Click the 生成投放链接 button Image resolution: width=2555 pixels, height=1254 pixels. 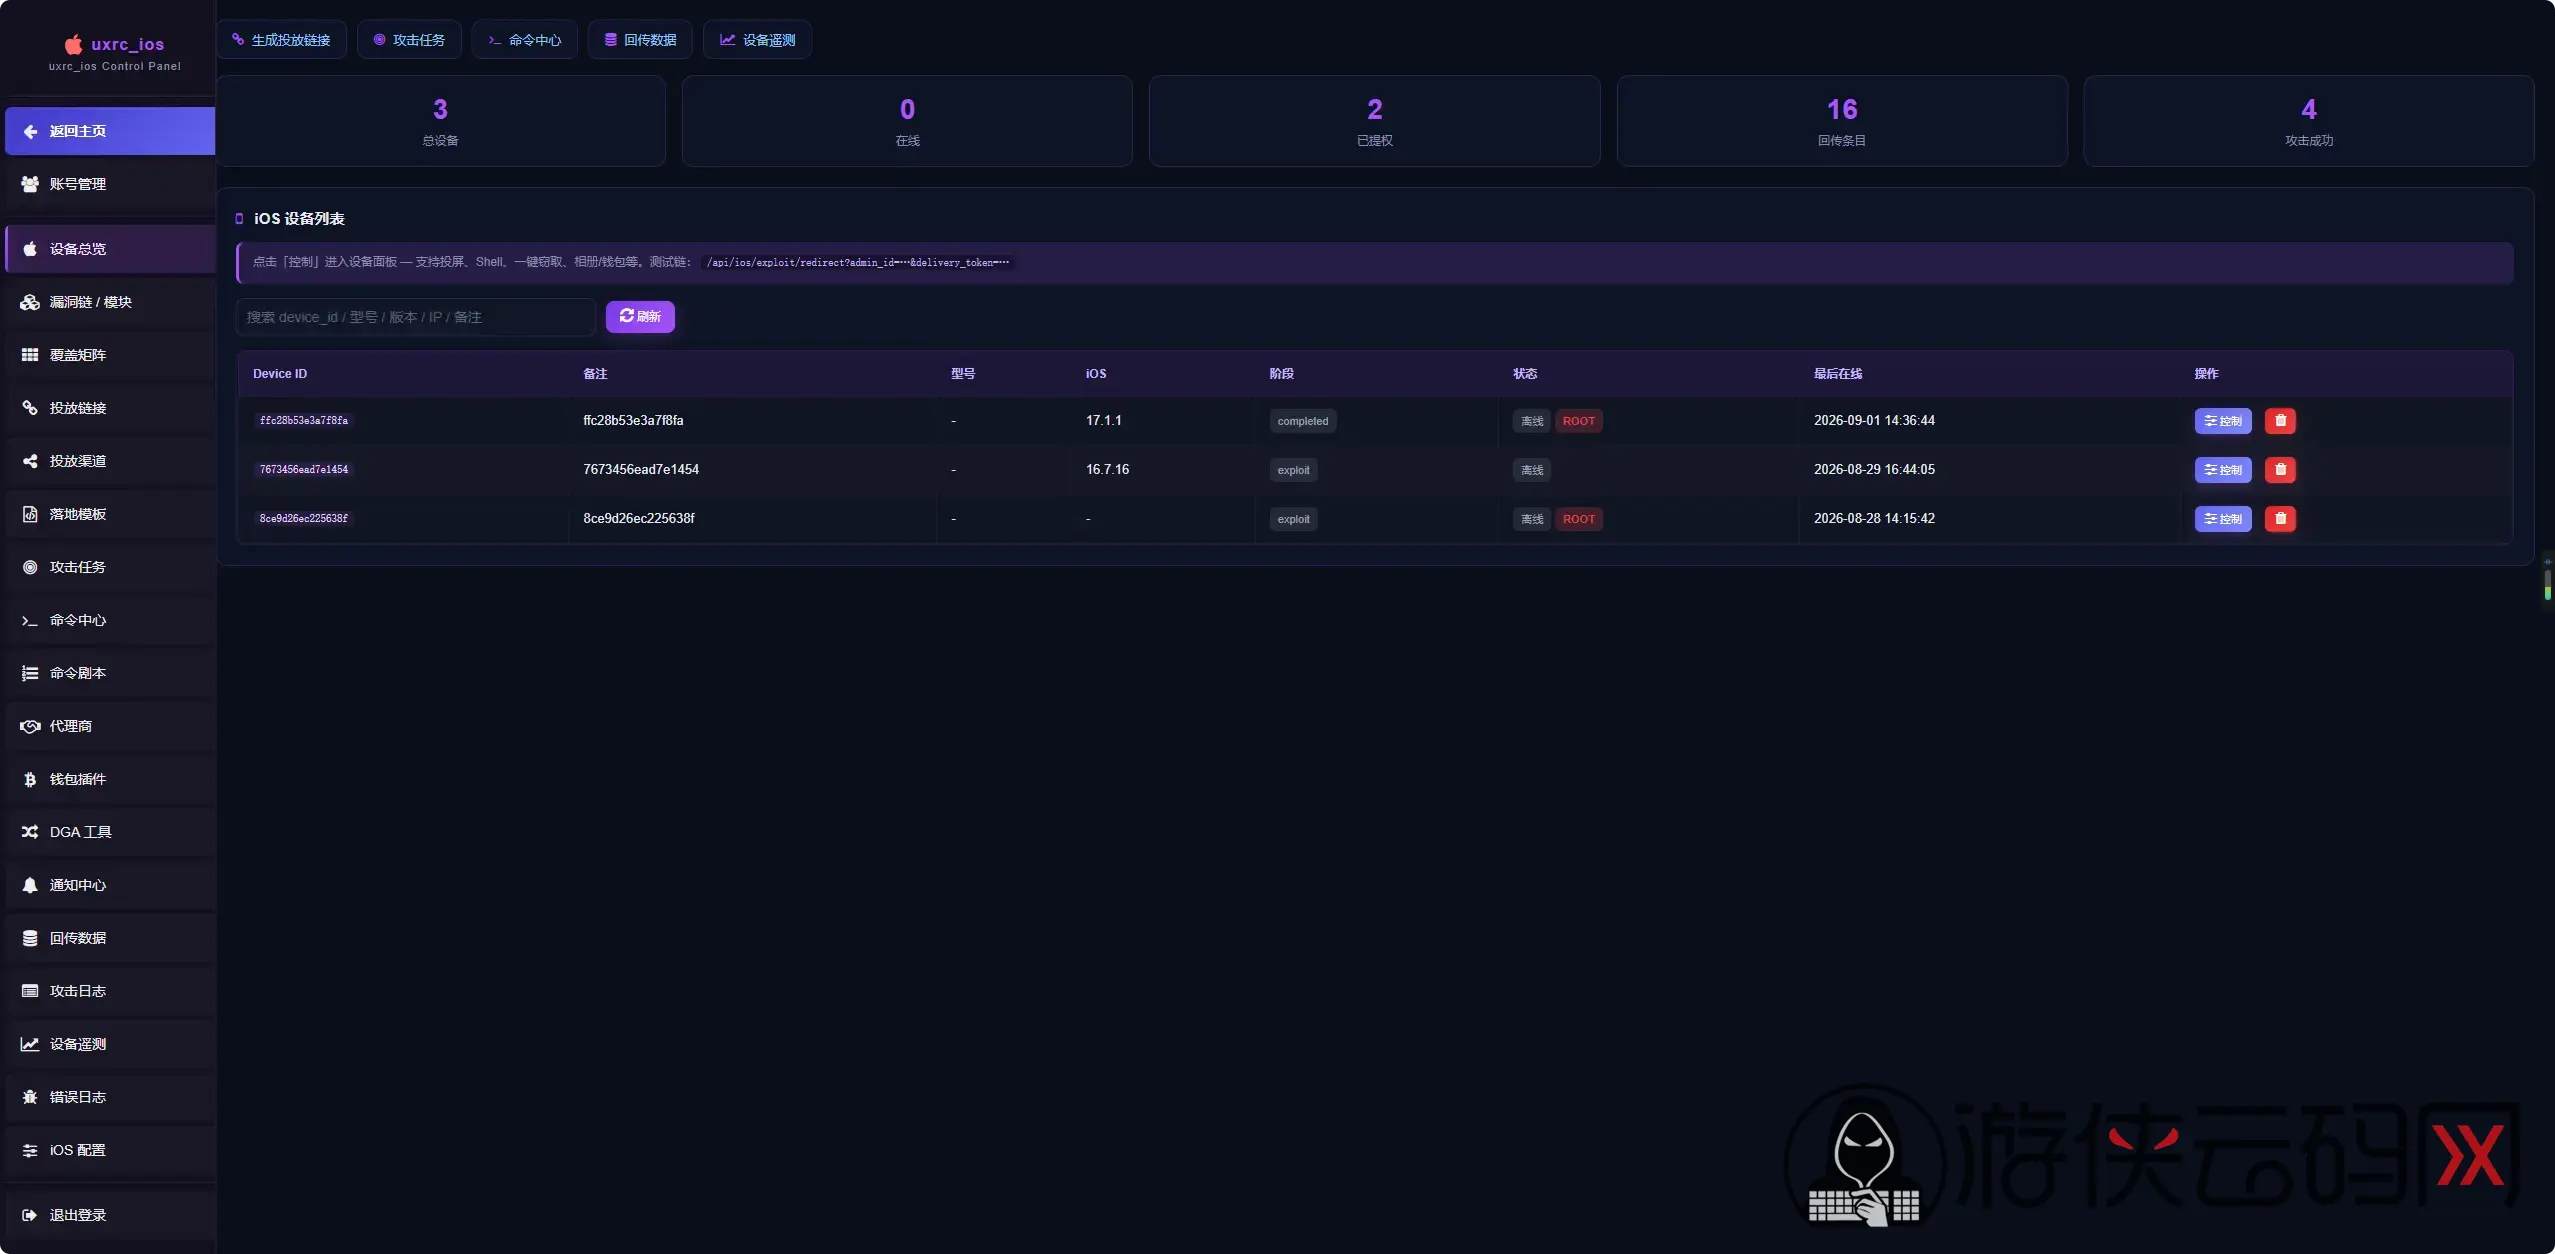click(x=281, y=40)
